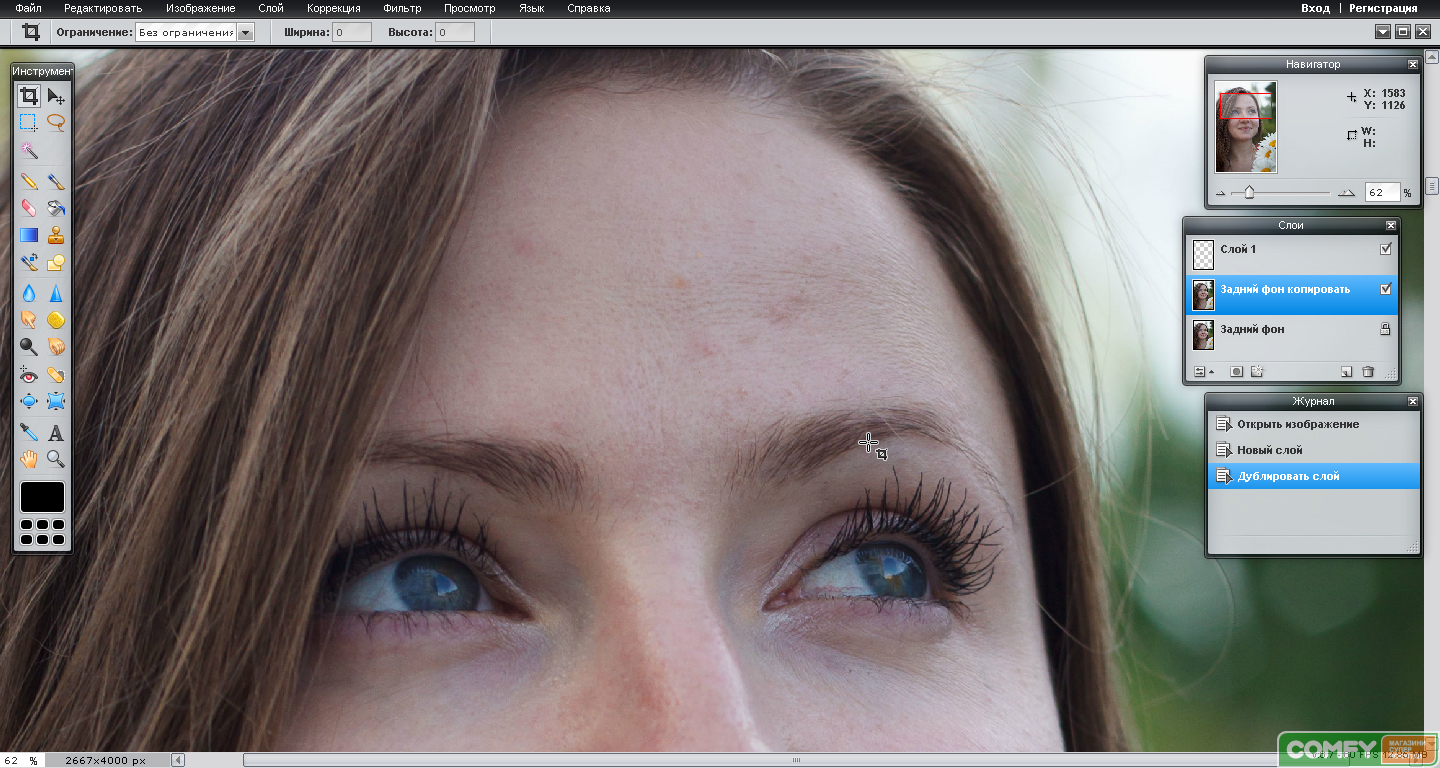Select the Move tool
The height and width of the screenshot is (768, 1440).
56,96
